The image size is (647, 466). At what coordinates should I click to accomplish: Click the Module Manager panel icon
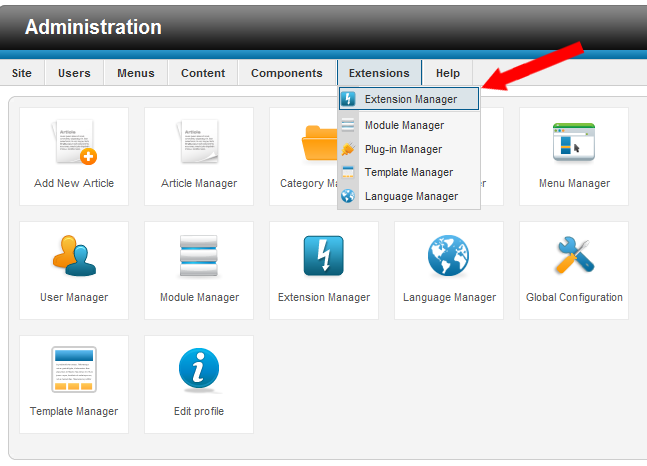pyautogui.click(x=199, y=257)
